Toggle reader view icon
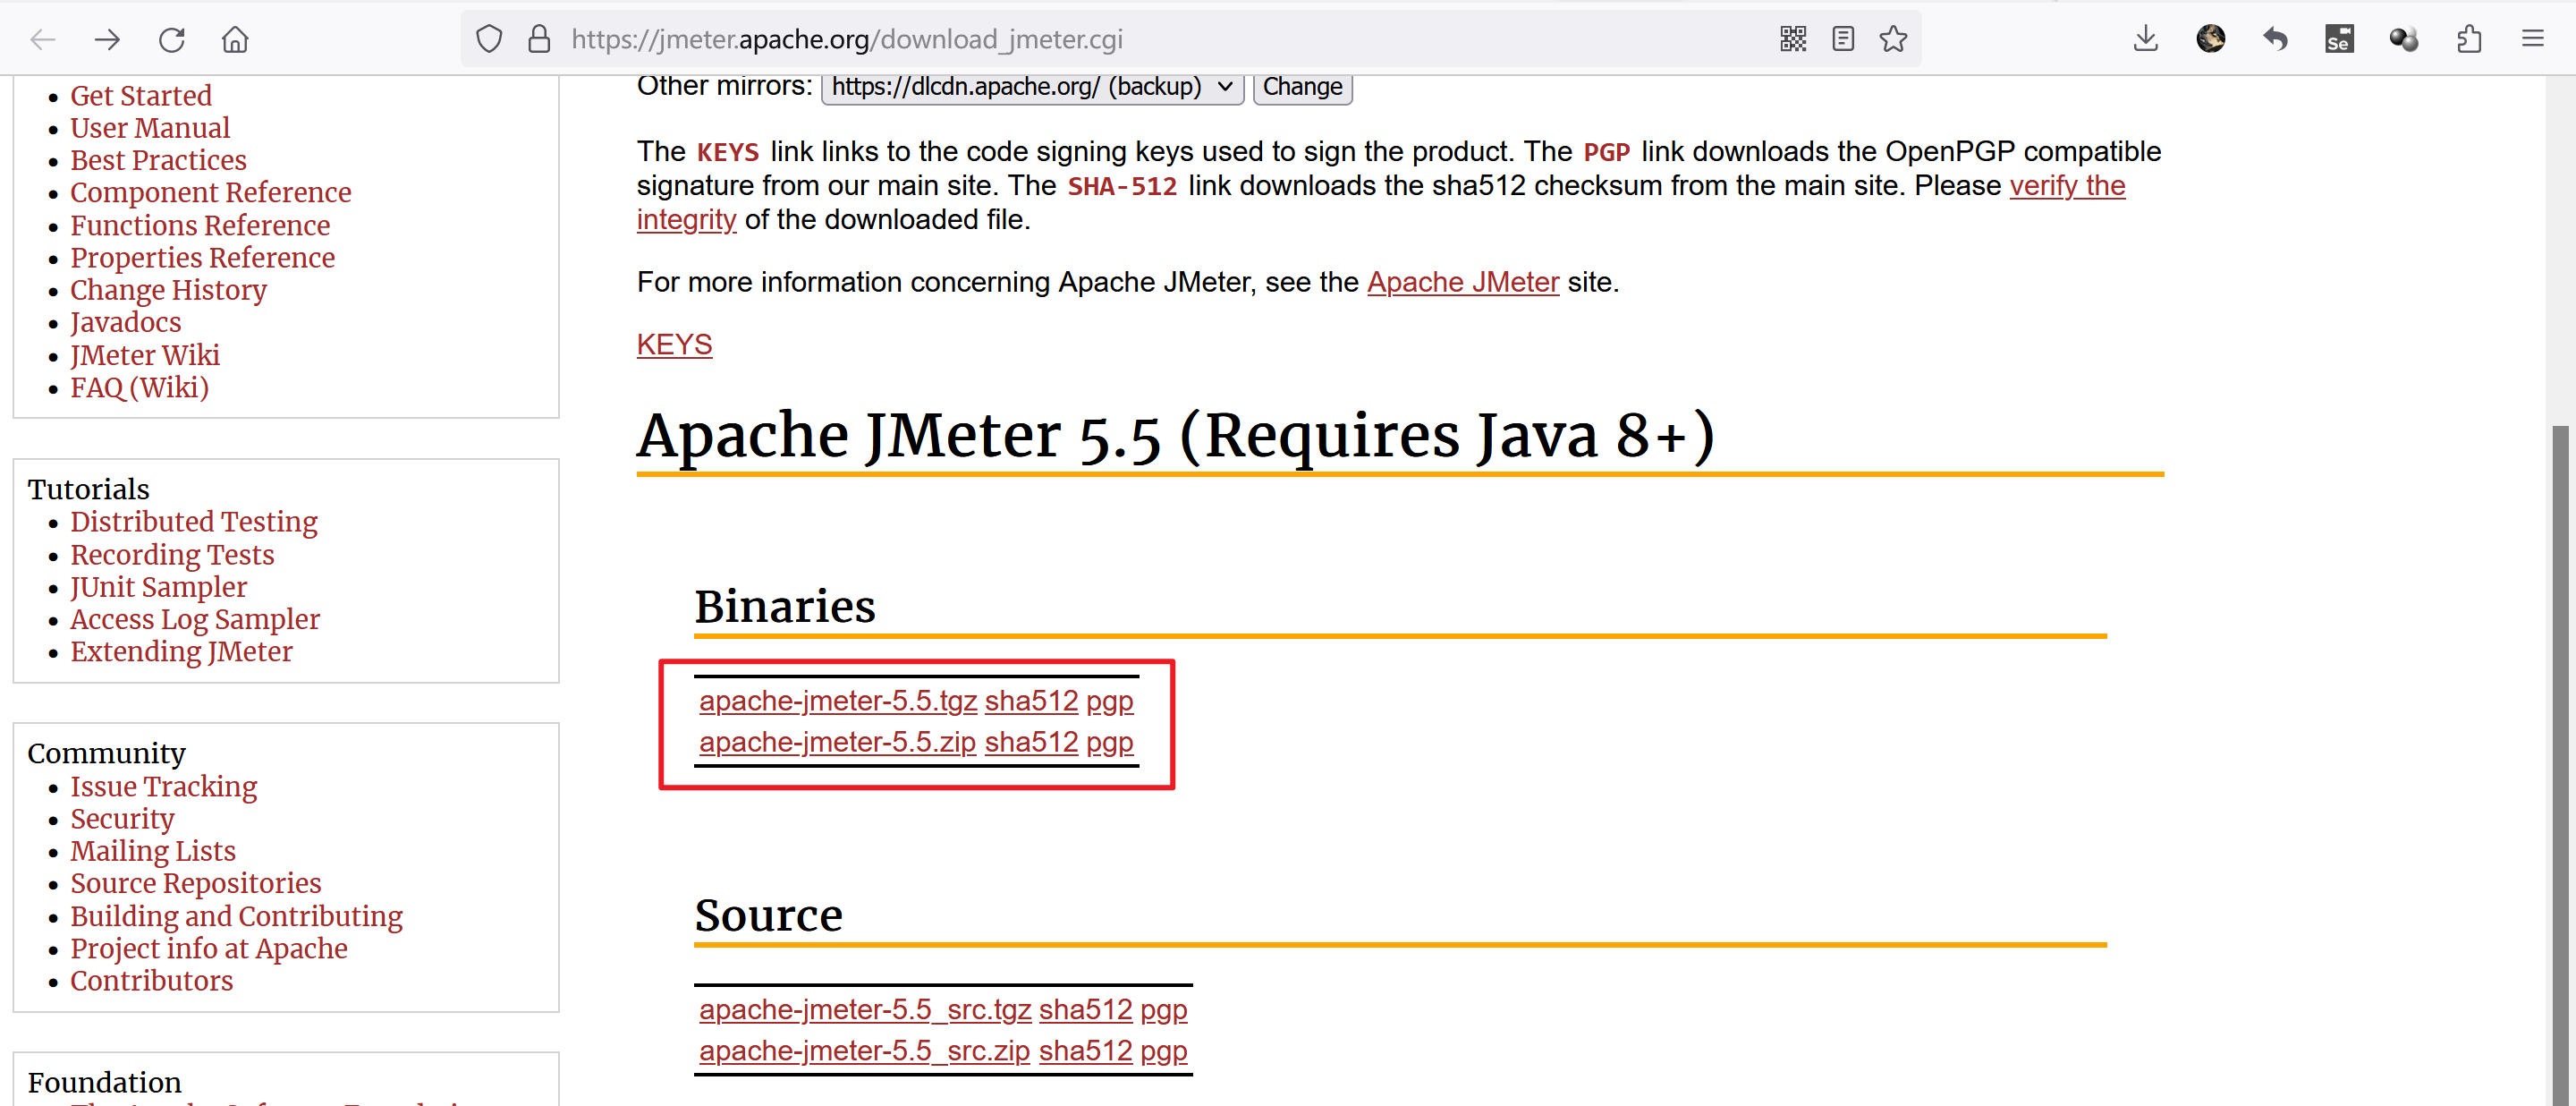Image resolution: width=2576 pixels, height=1106 pixels. tap(1843, 39)
